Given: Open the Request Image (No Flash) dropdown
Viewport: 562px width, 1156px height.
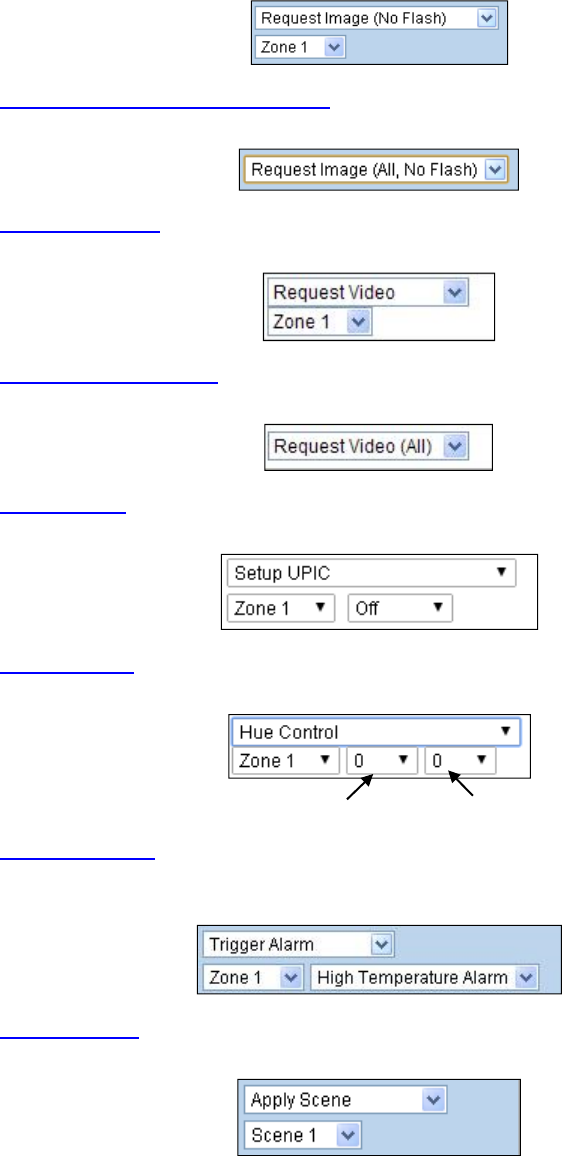Looking at the screenshot, I should click(377, 18).
